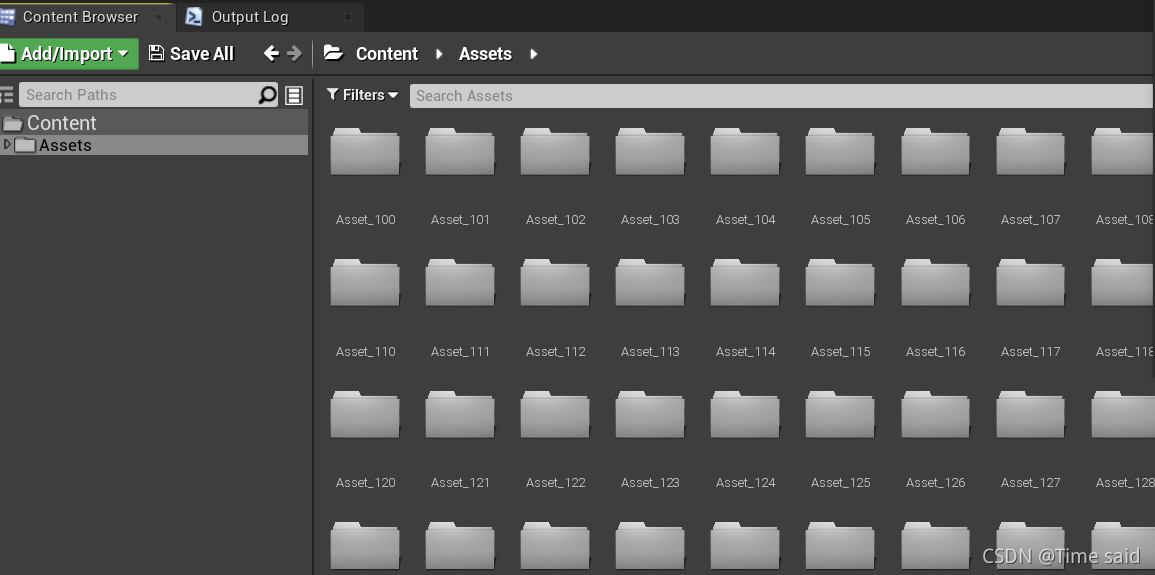Close the Output Log tab
1155x575 pixels.
[x=348, y=16]
